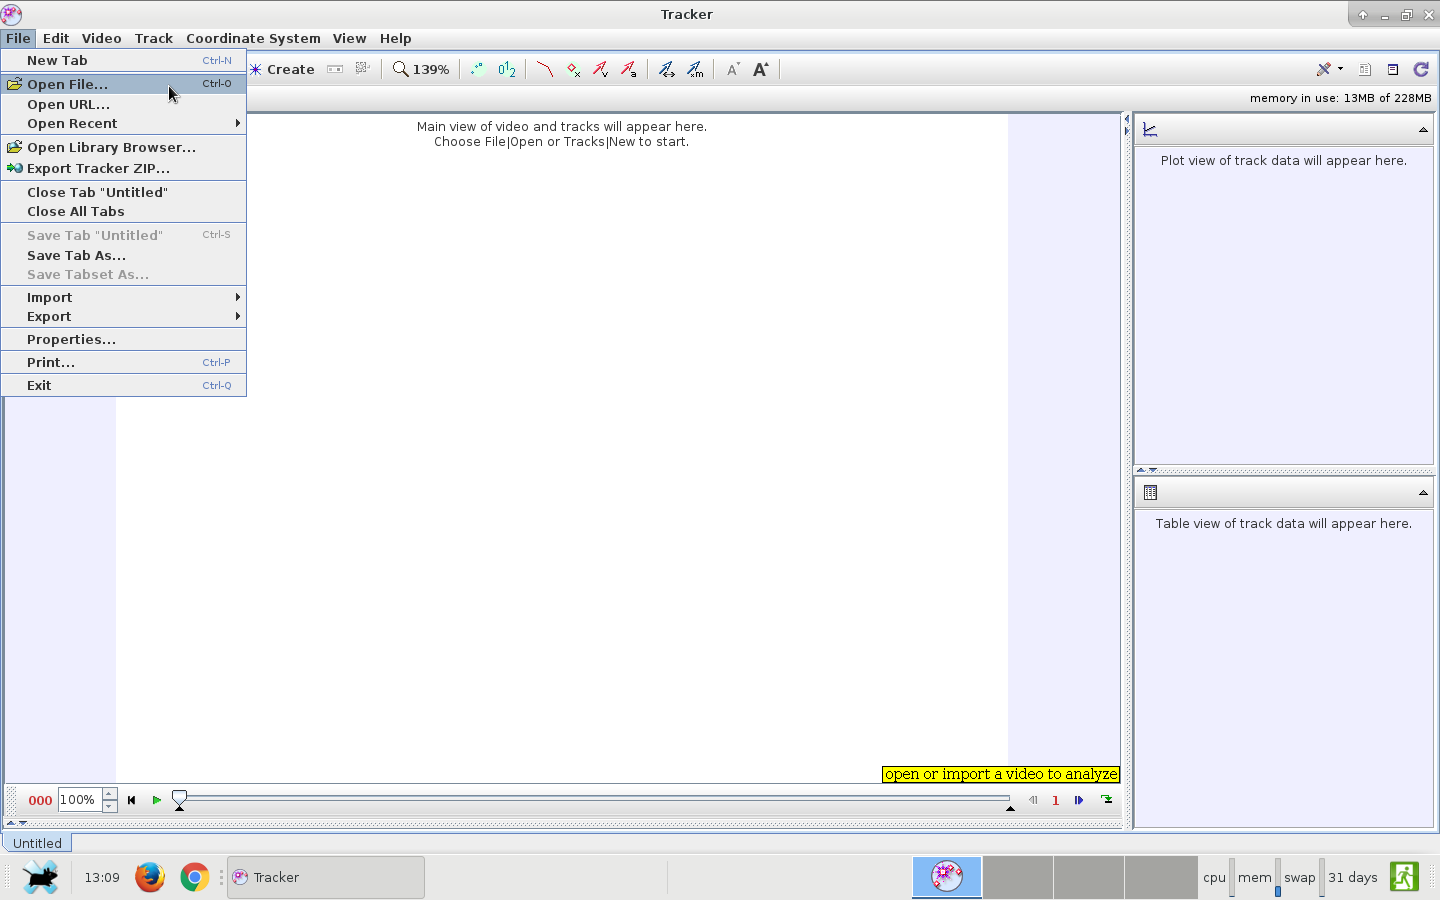
Task: Click the video playback slider handle
Action: click(x=179, y=798)
